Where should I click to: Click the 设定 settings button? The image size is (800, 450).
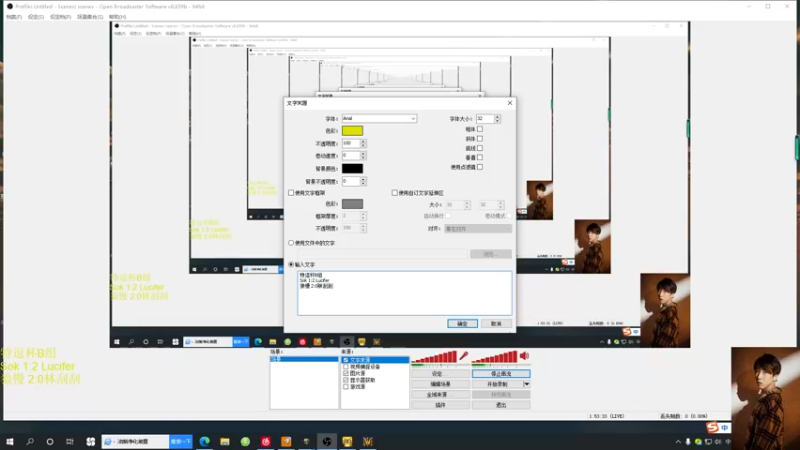[x=440, y=373]
